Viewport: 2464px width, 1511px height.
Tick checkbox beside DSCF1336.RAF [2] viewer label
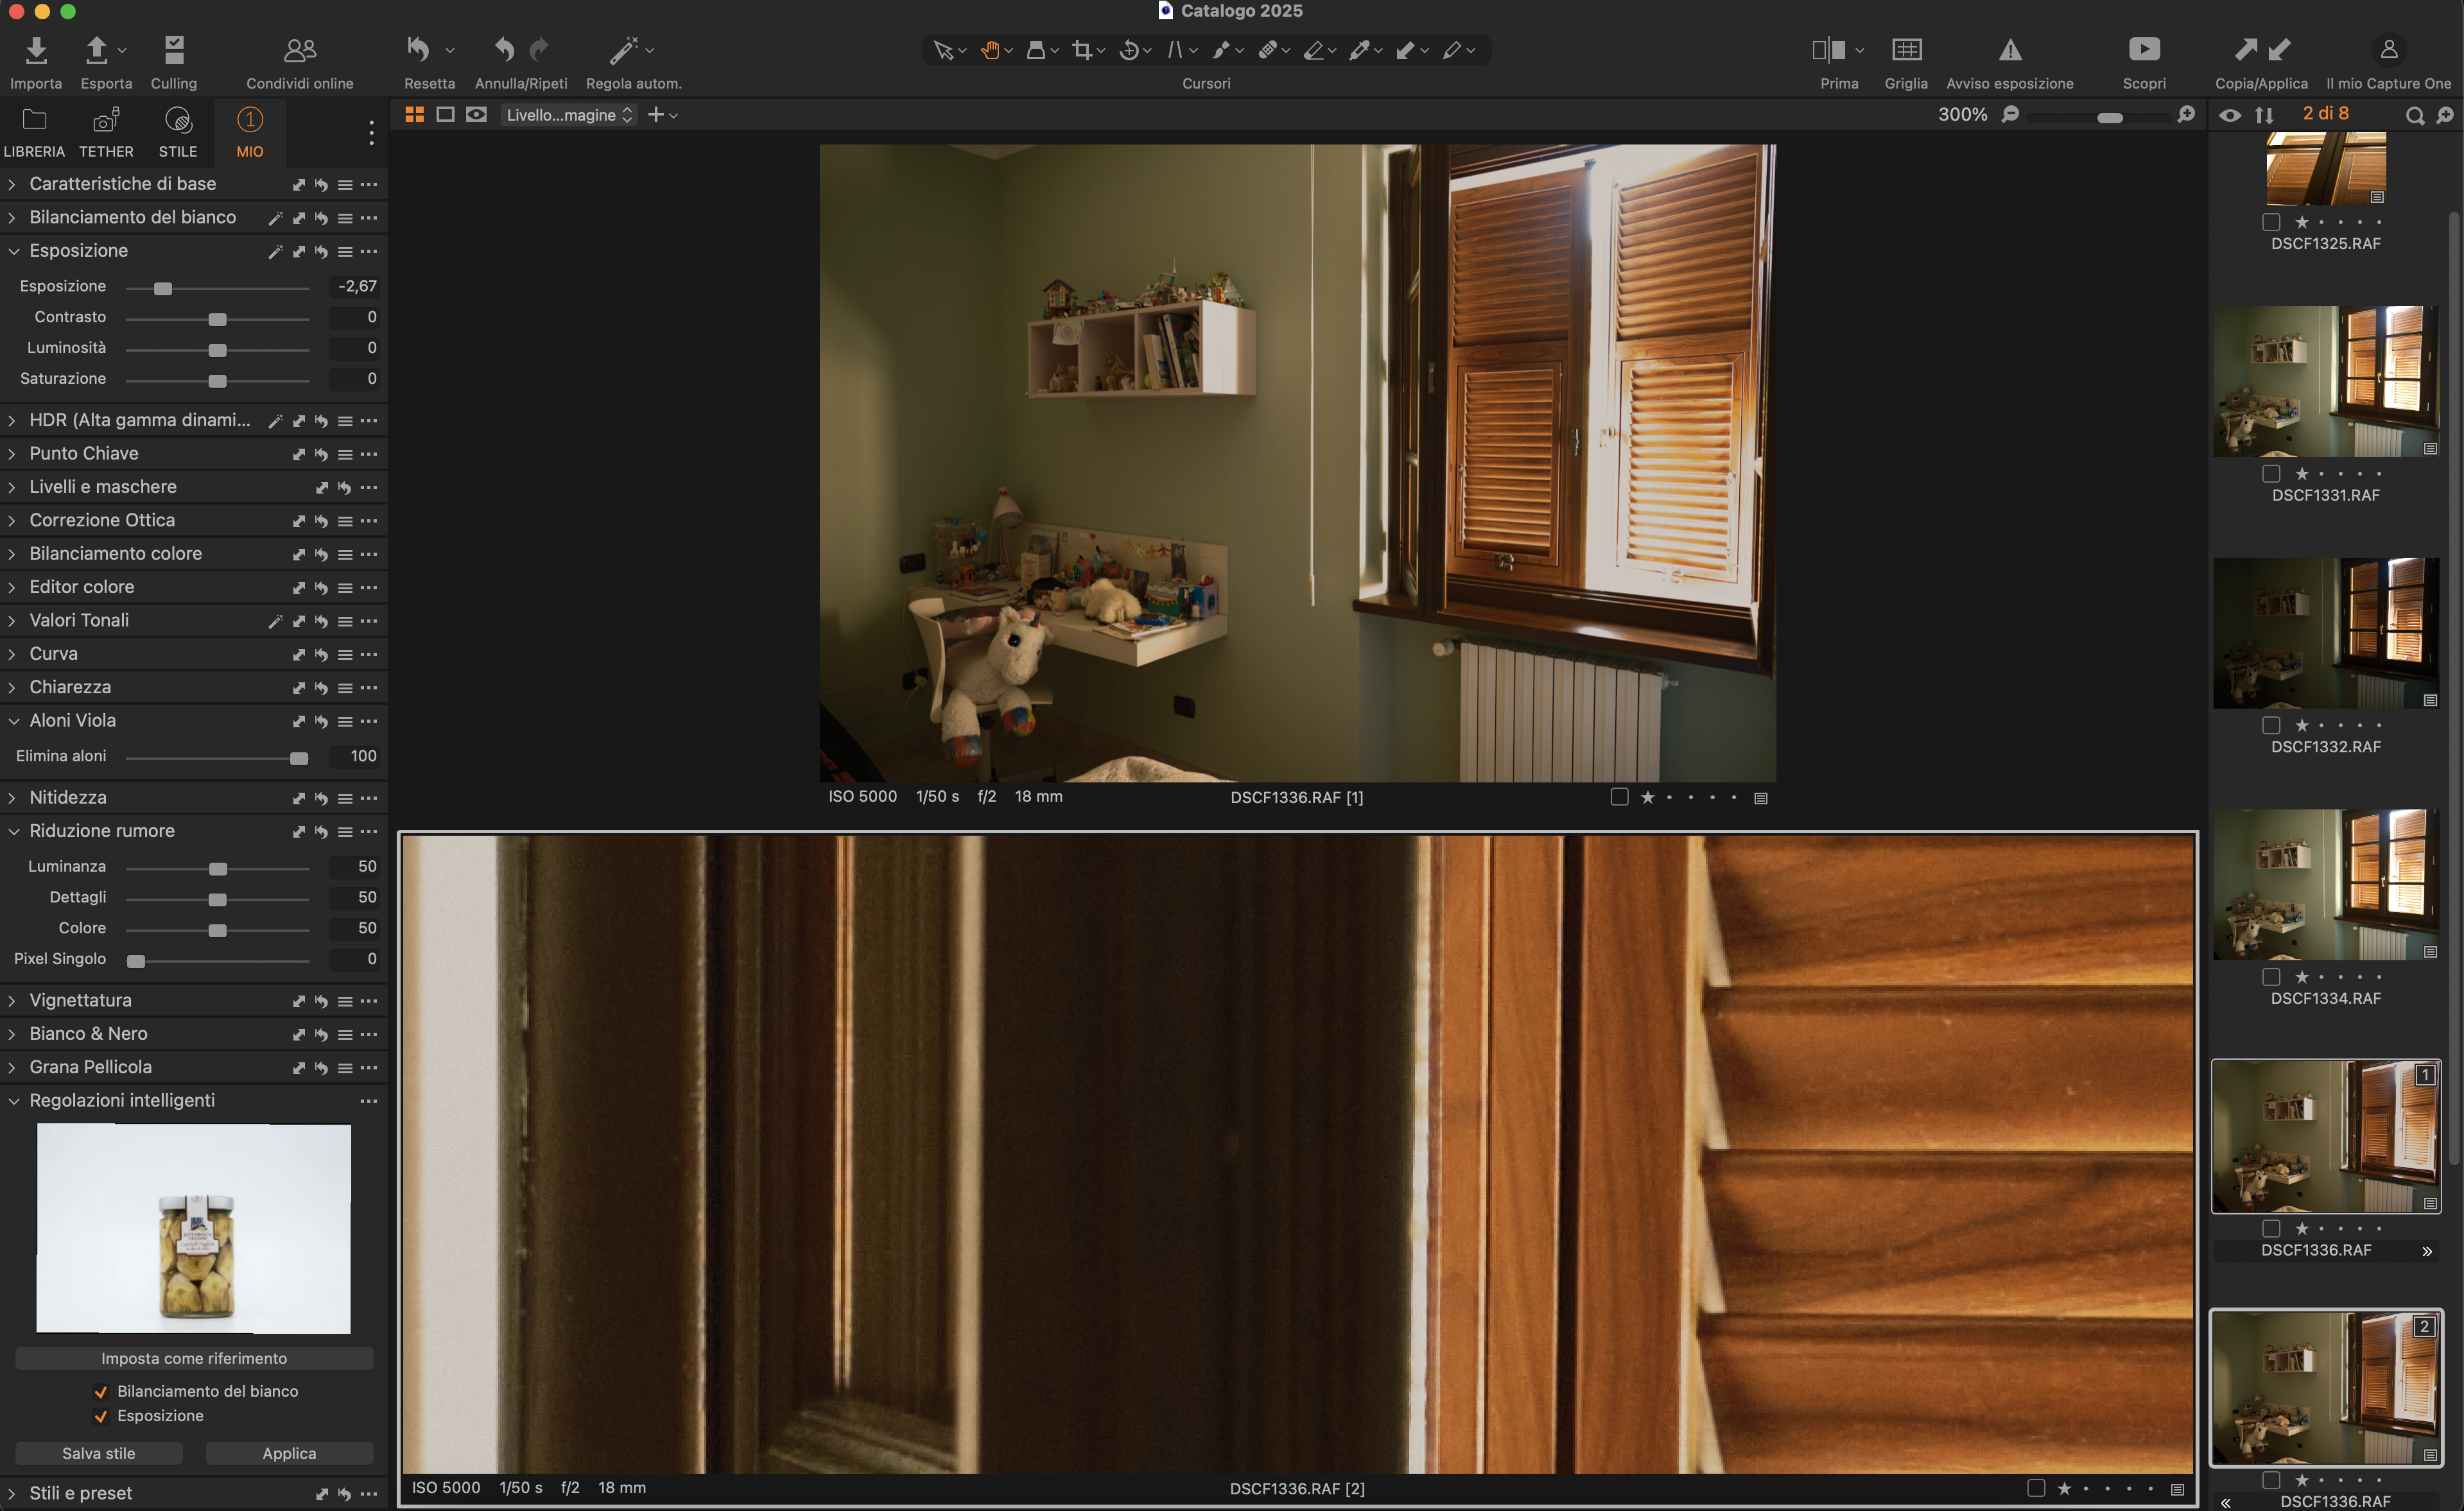[2035, 1488]
